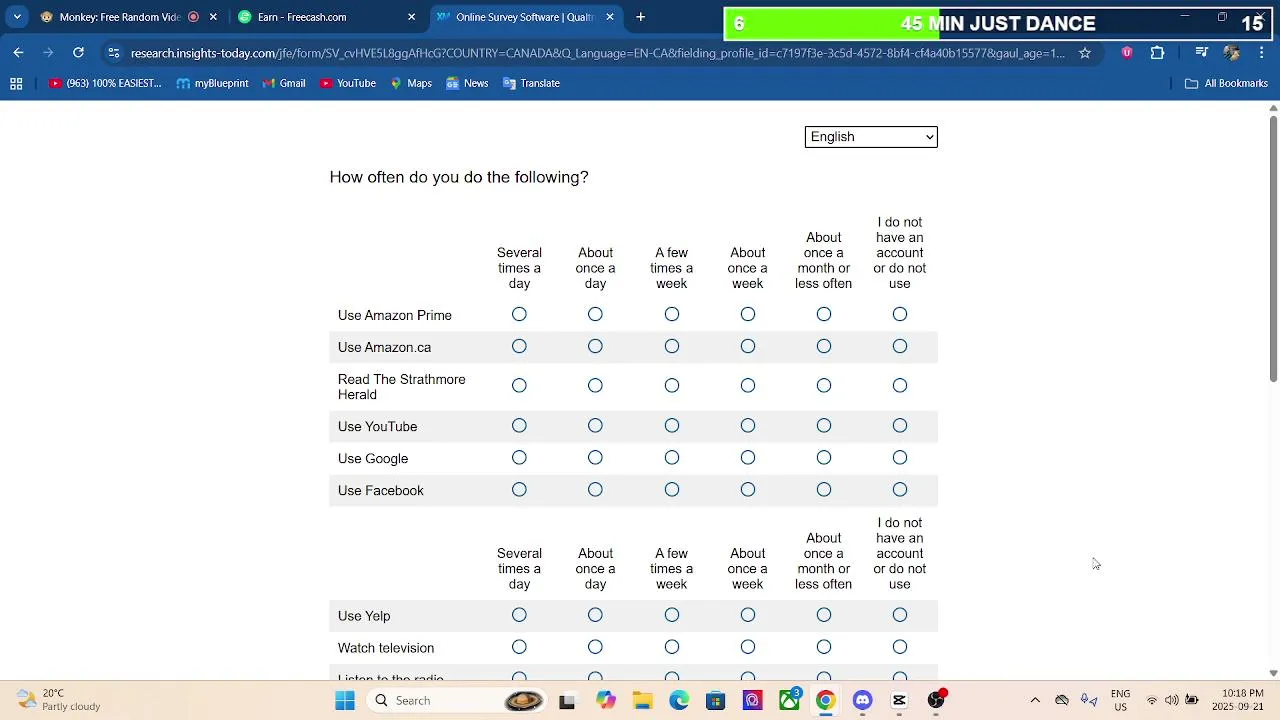
Task: Open the Maps bookmark
Action: click(410, 84)
